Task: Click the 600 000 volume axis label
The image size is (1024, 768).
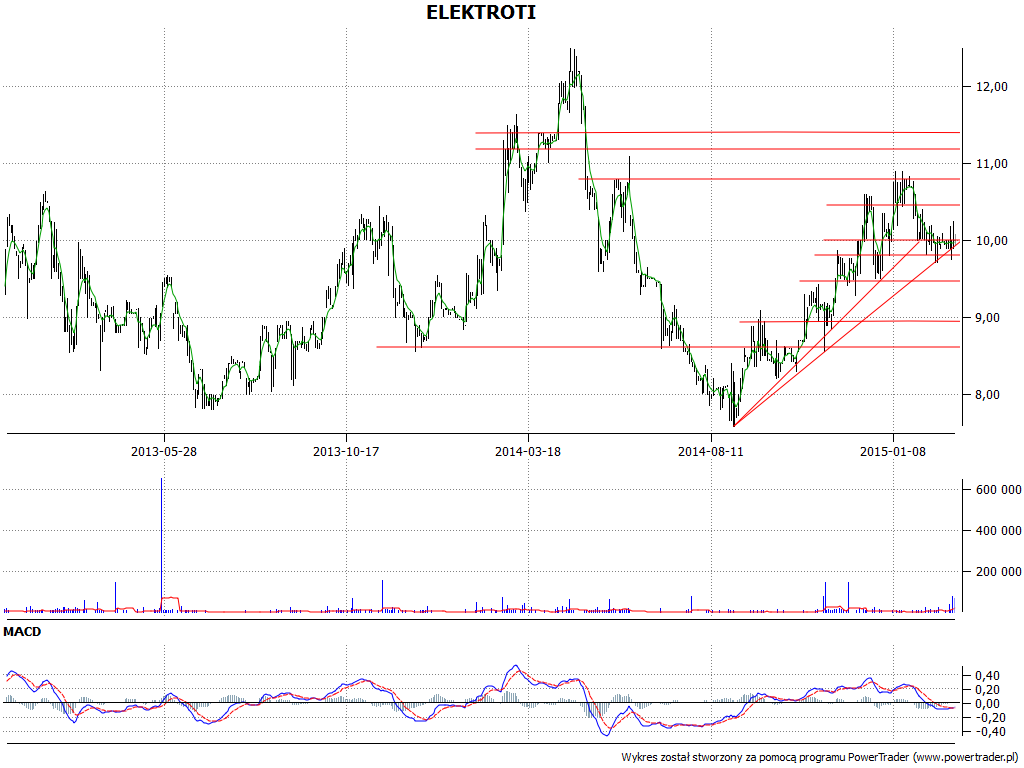Action: pos(999,490)
